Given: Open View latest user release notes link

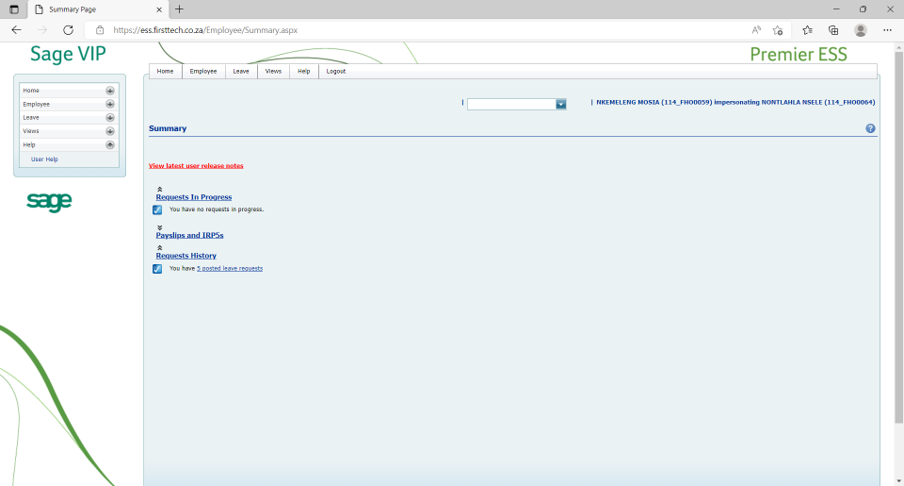Looking at the screenshot, I should 196,166.
